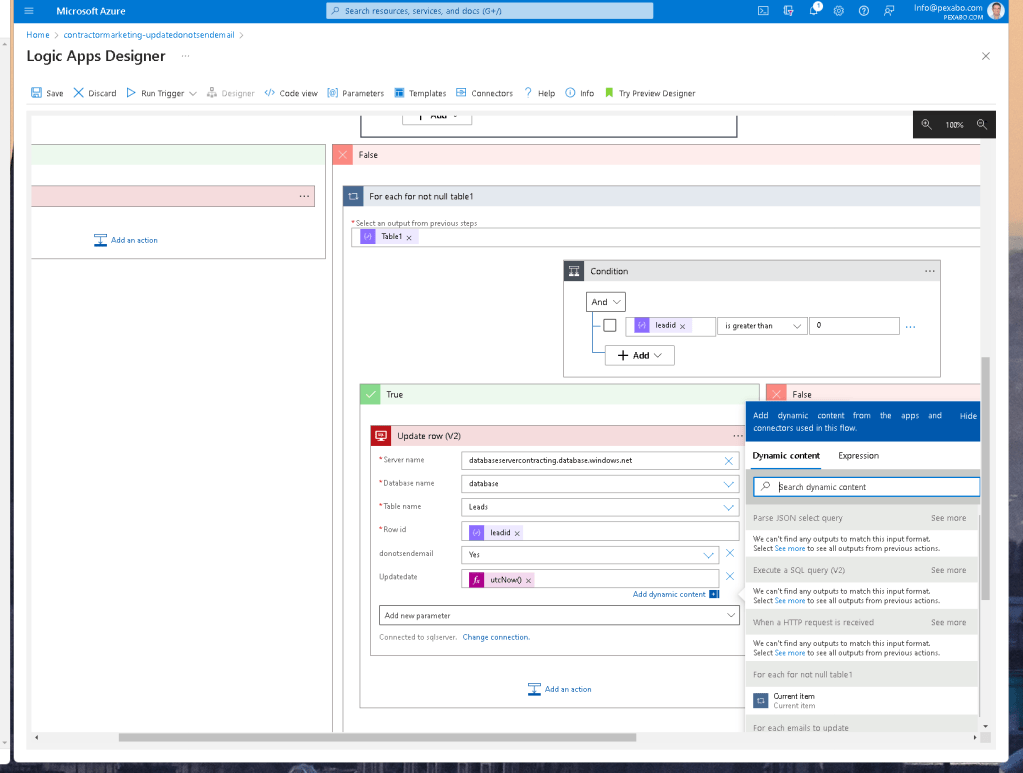Open directory and subscription filter icon
This screenshot has width=1023, height=773.
pos(788,11)
